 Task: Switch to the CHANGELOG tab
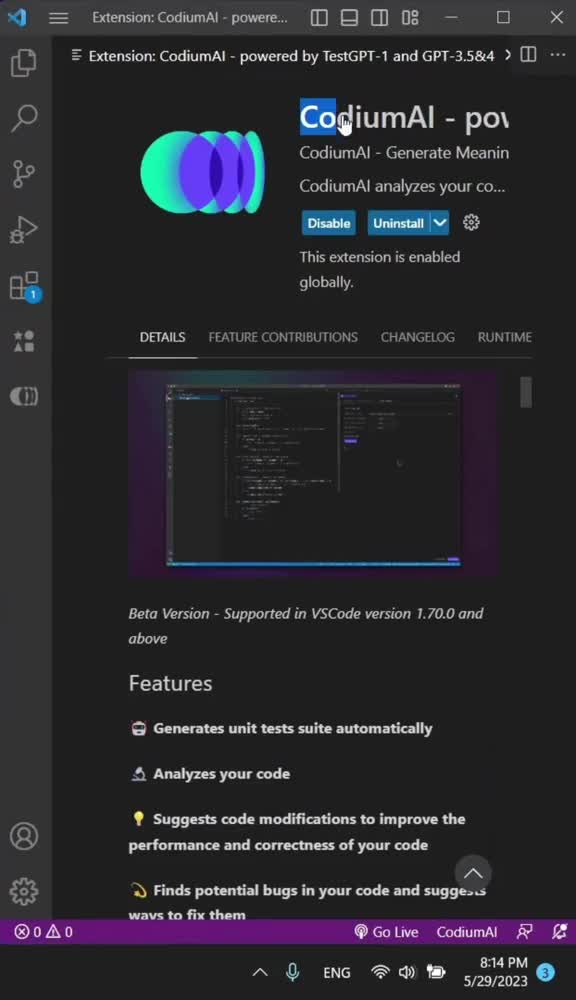(x=418, y=337)
